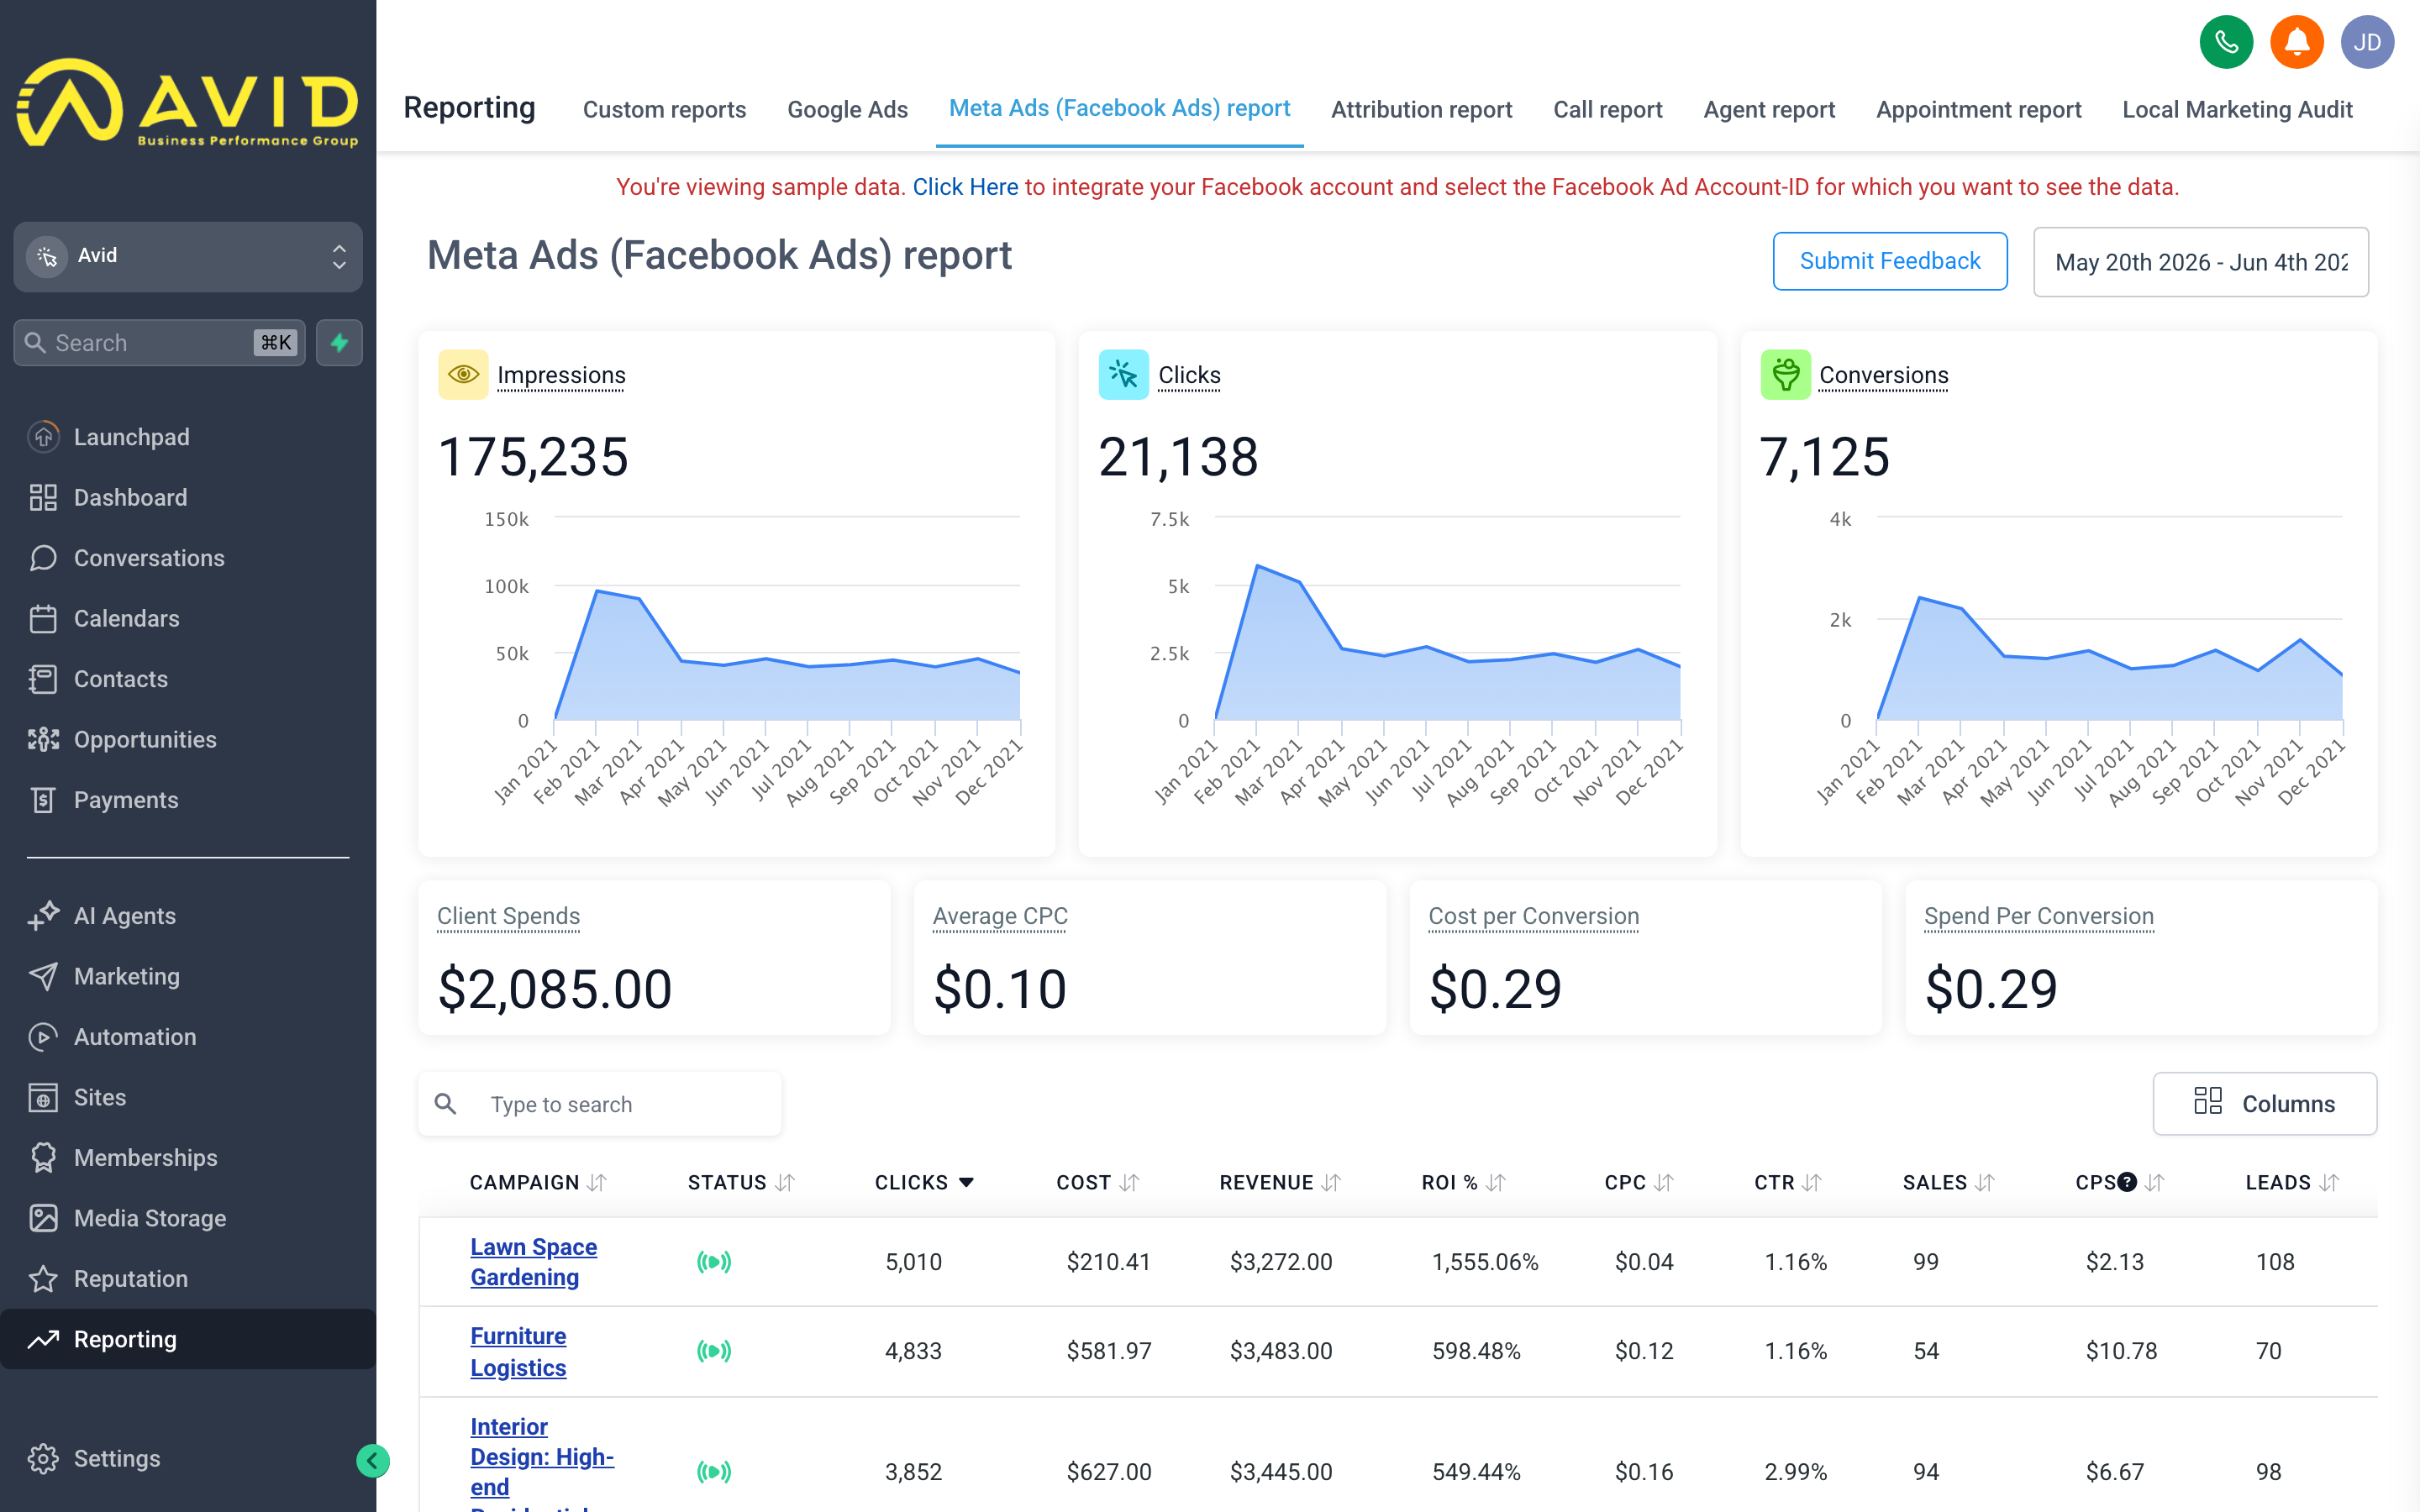2420x1512 pixels.
Task: Click the AVID logo
Action: click(x=188, y=103)
